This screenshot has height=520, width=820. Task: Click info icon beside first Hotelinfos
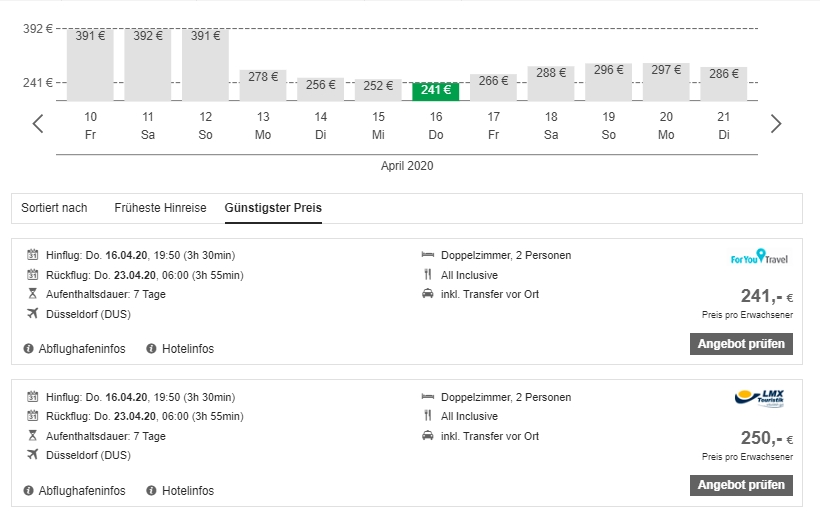(152, 349)
